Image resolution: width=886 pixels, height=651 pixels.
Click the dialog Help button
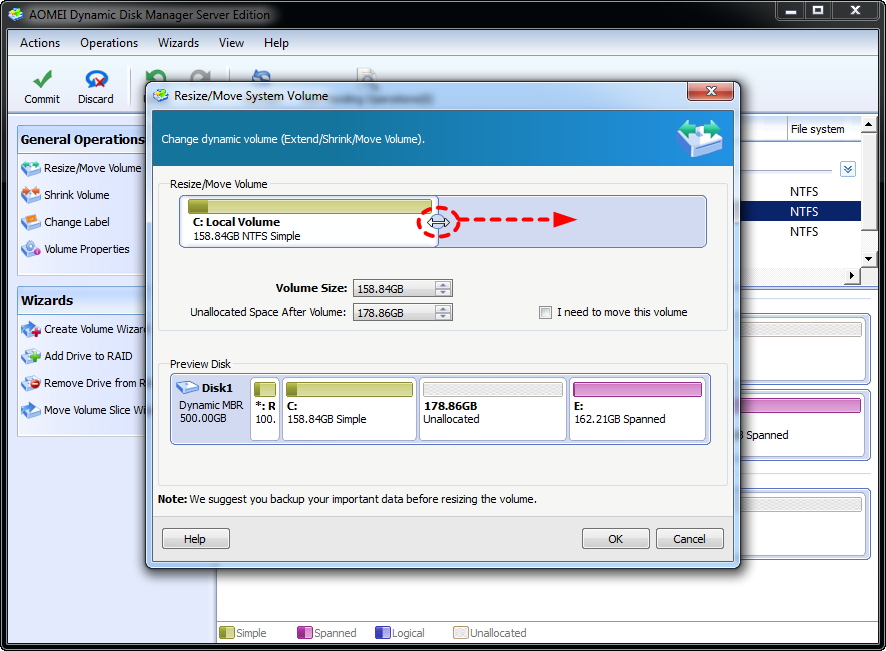tap(196, 539)
